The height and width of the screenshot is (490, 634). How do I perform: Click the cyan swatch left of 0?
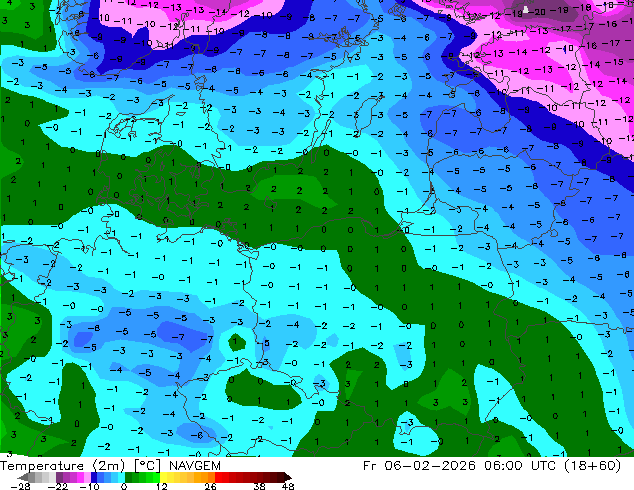(121, 477)
